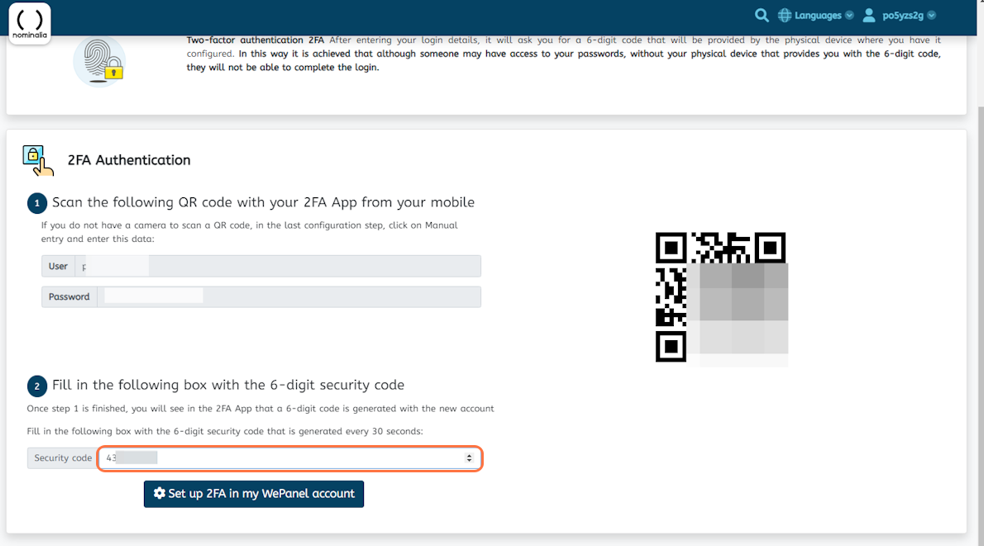Screen dimensions: 984x546
Task: Click the 2FA Authentication heading
Action: pyautogui.click(x=129, y=160)
